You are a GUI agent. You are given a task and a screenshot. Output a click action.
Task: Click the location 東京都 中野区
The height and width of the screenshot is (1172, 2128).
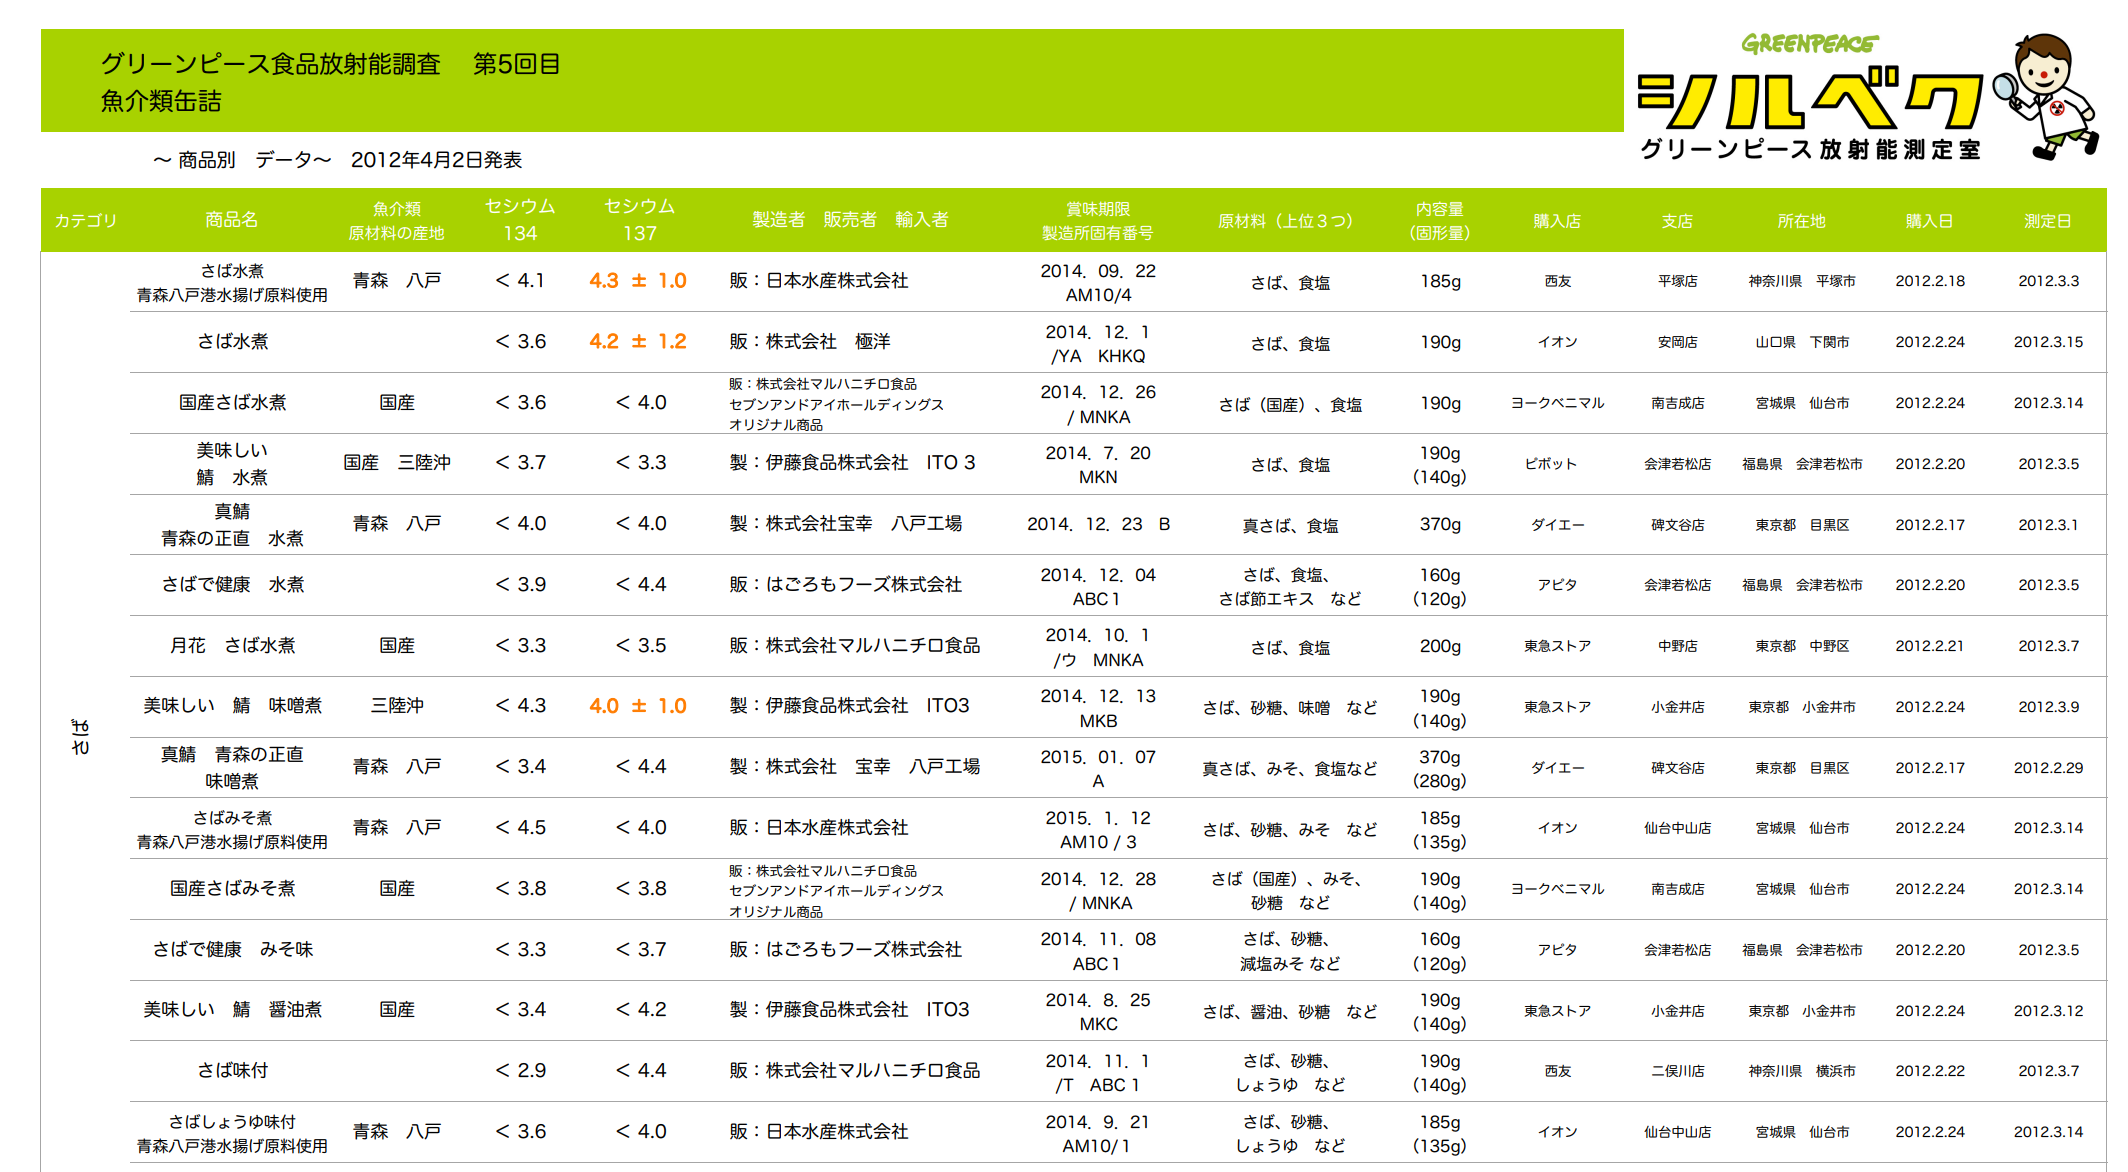1802,646
